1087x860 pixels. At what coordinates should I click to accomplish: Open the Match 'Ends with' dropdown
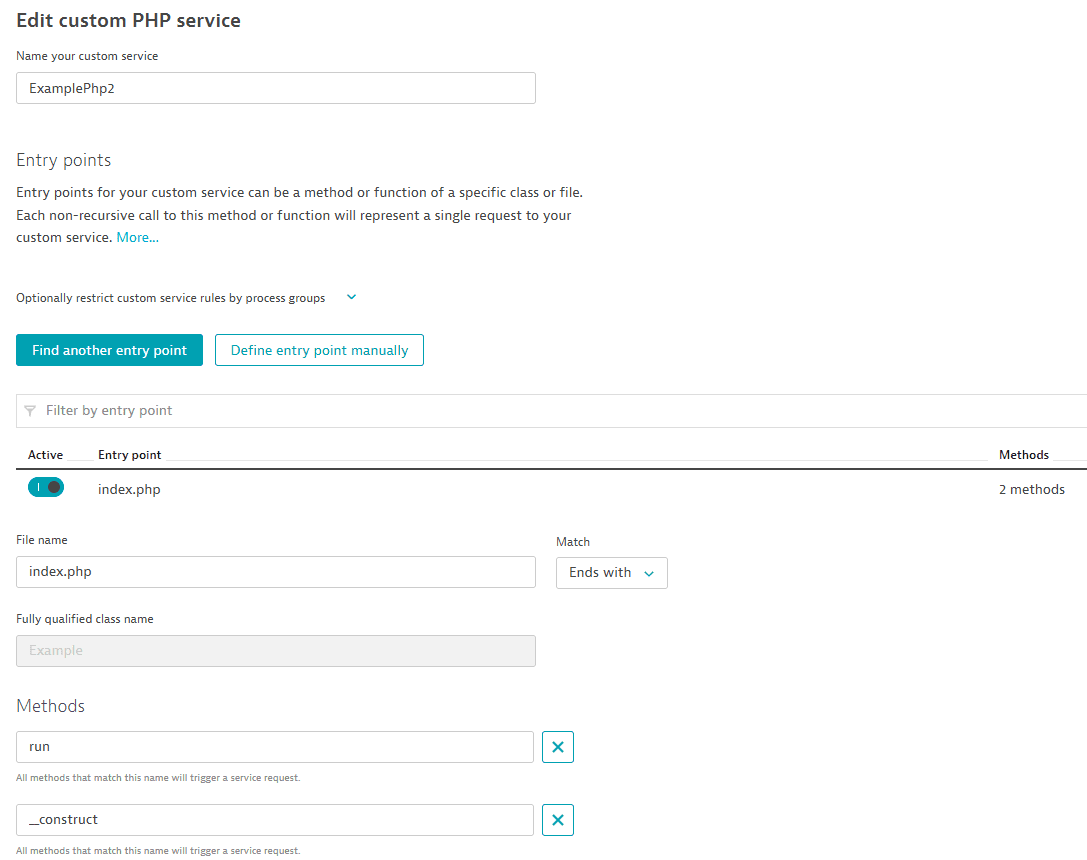[611, 573]
